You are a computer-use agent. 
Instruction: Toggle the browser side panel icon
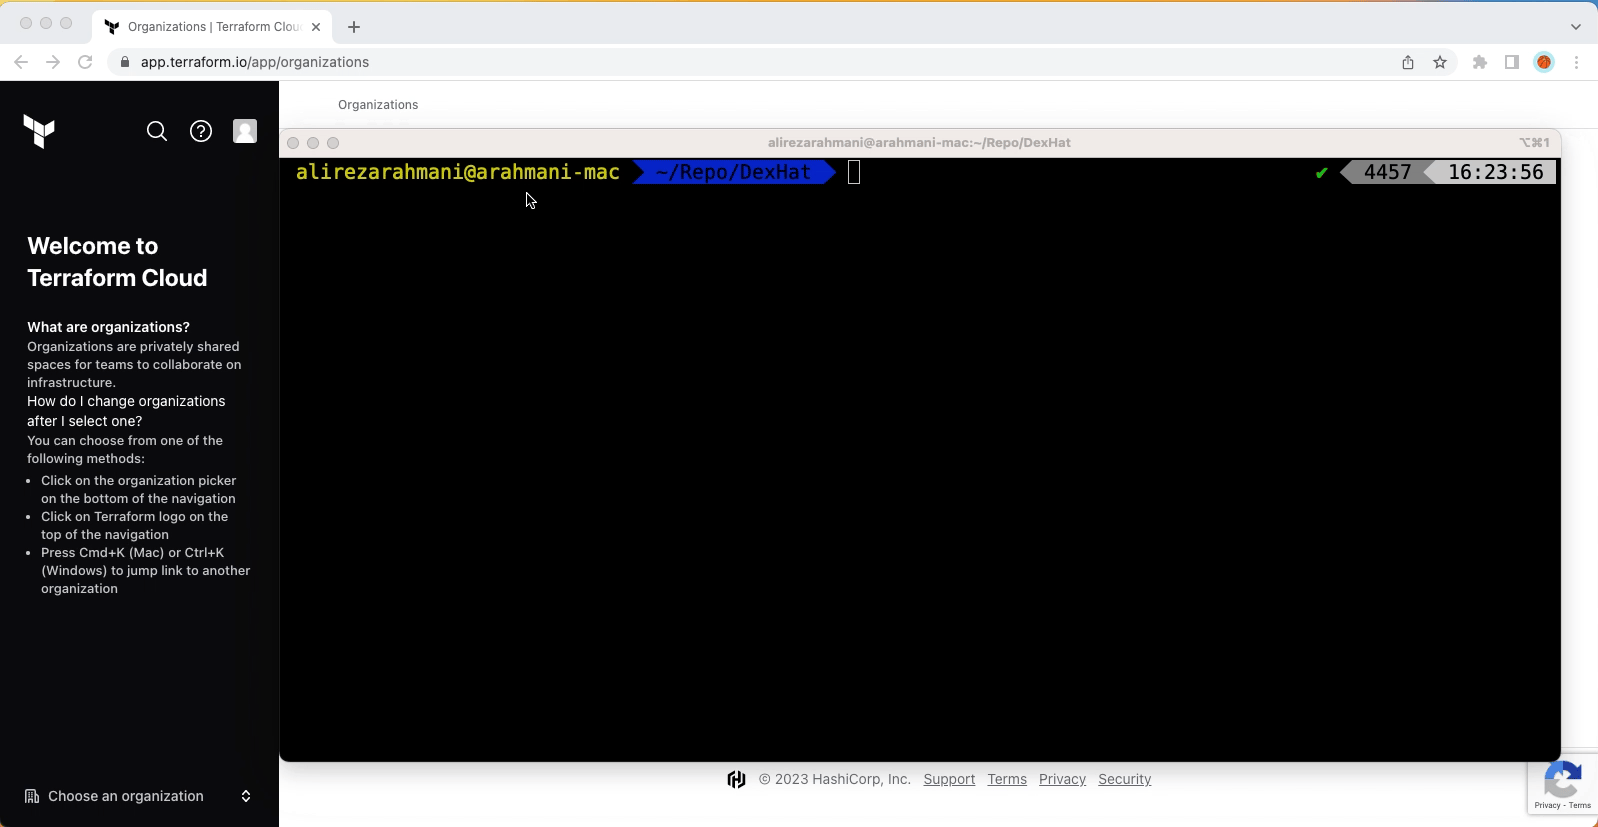point(1512,62)
